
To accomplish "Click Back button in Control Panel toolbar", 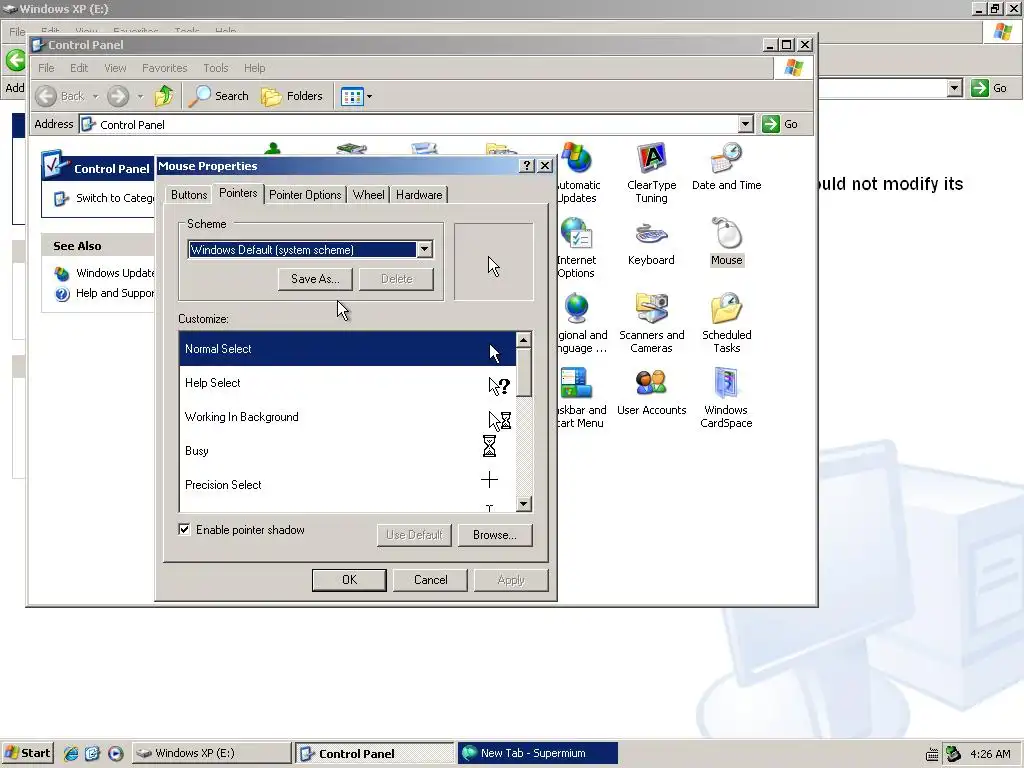I will click(x=60, y=96).
